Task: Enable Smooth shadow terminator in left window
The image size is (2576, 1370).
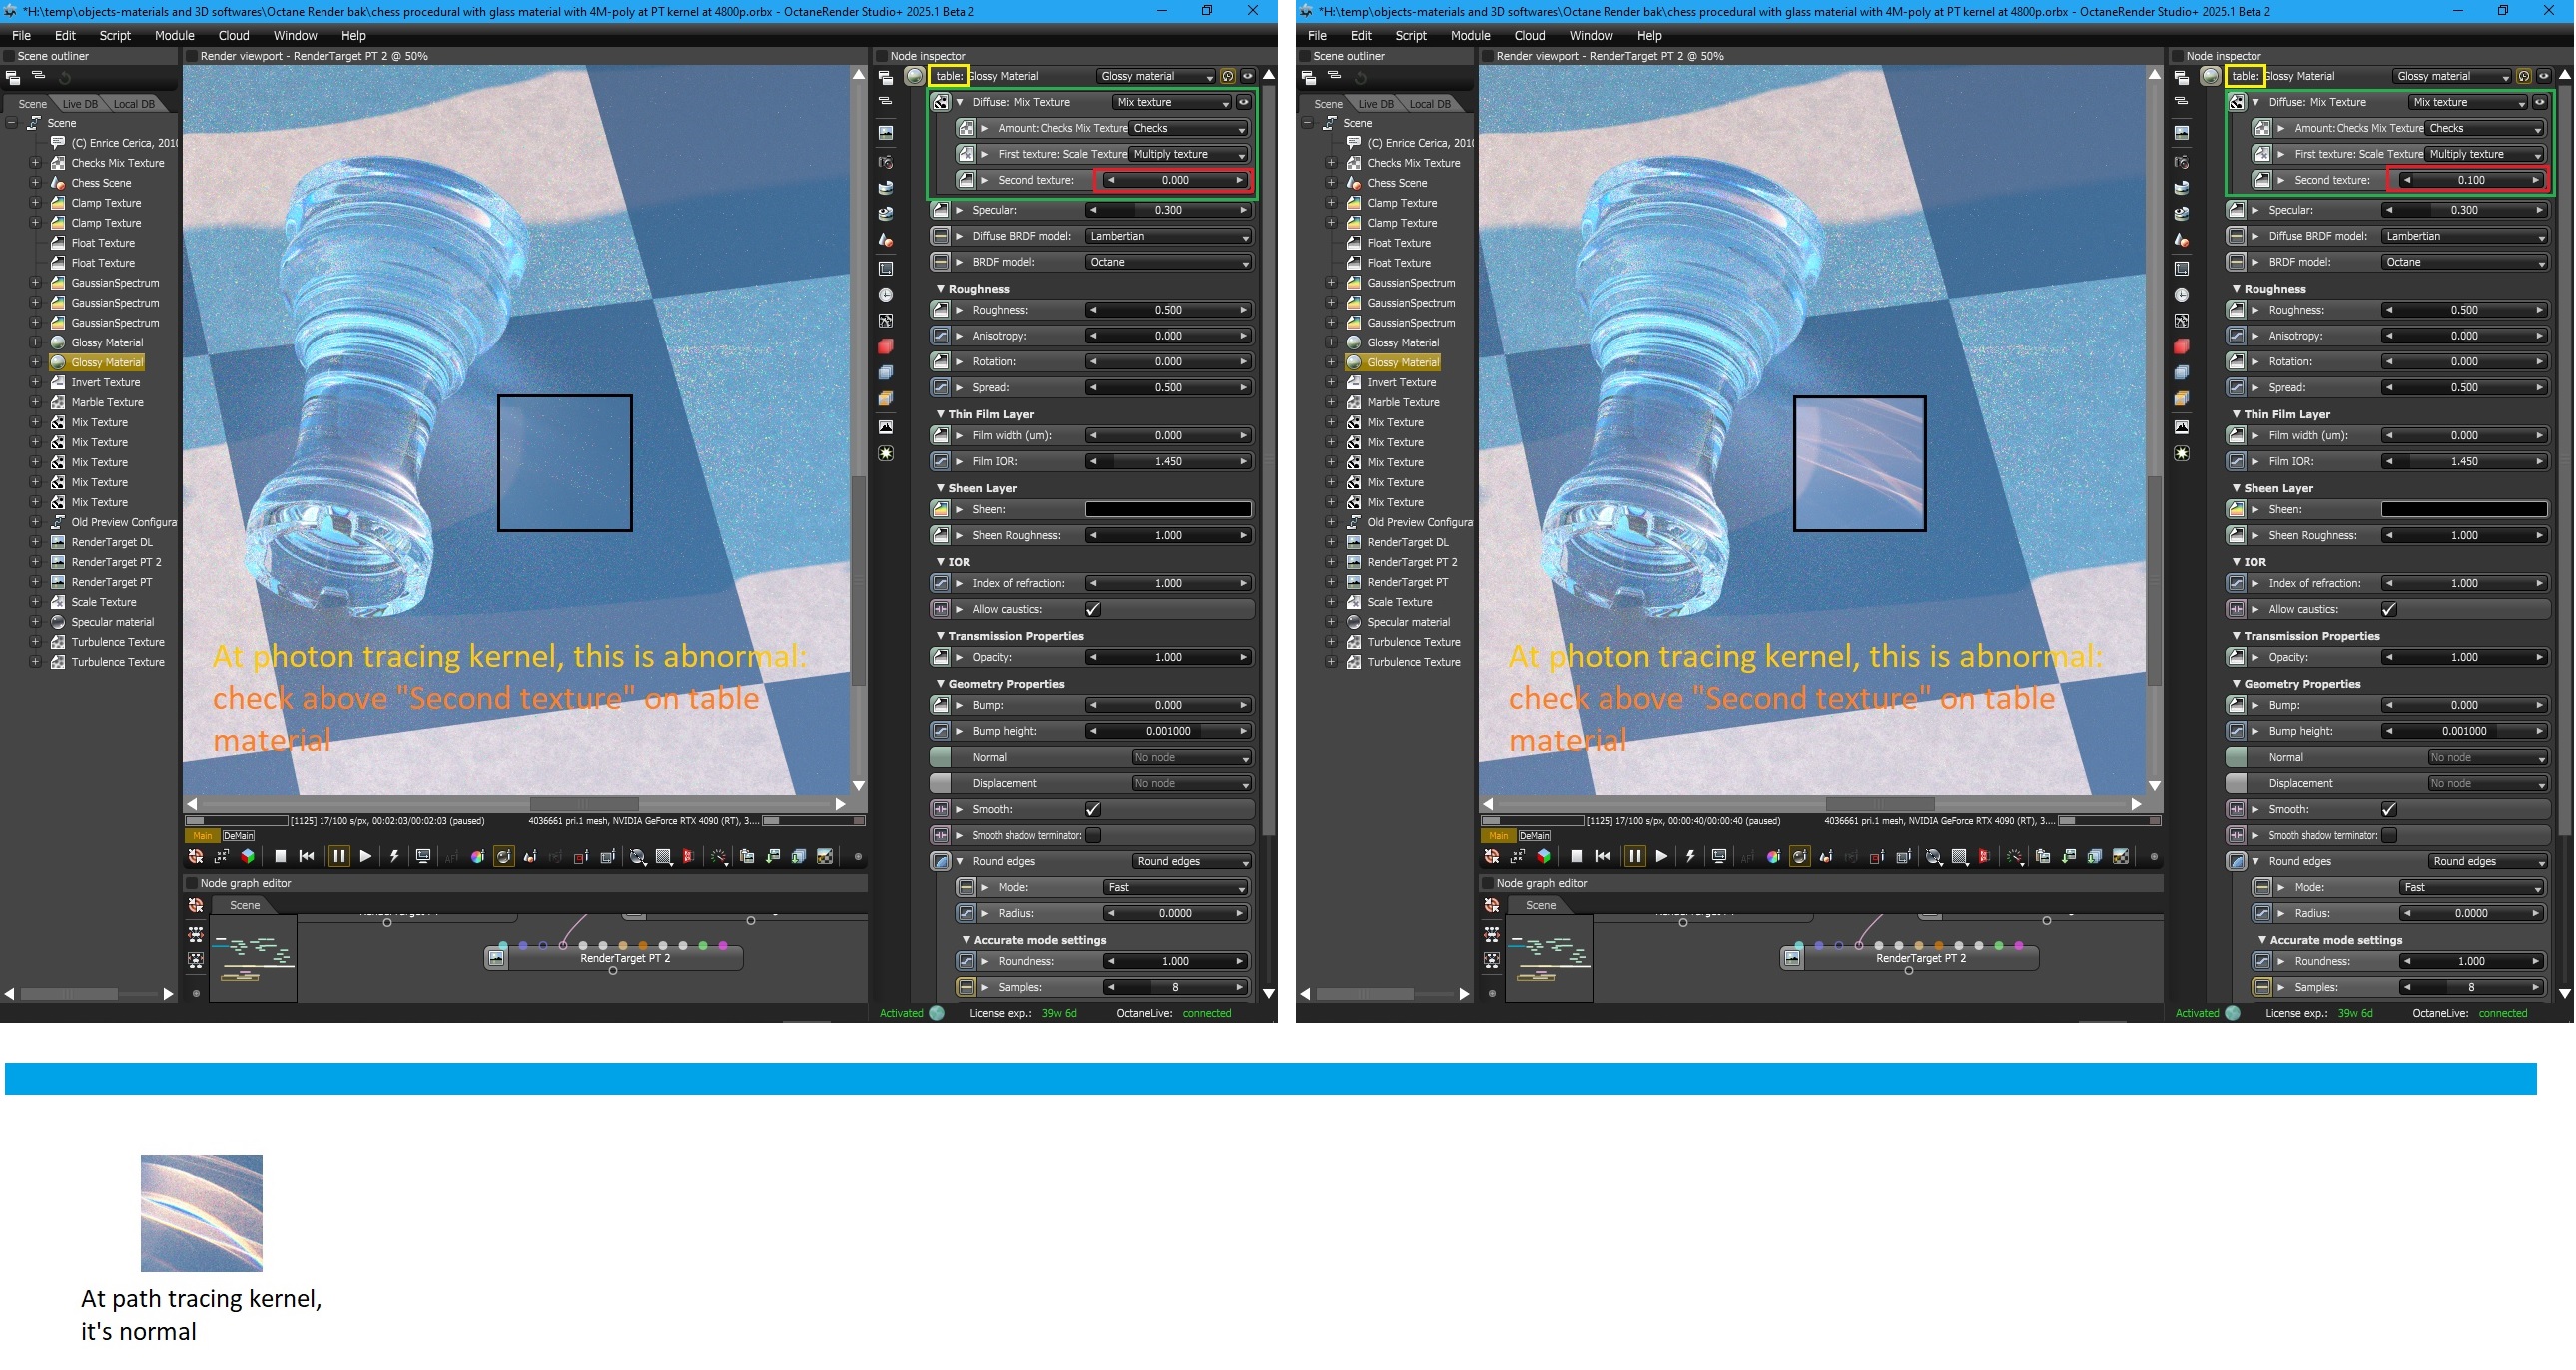Action: [1093, 835]
